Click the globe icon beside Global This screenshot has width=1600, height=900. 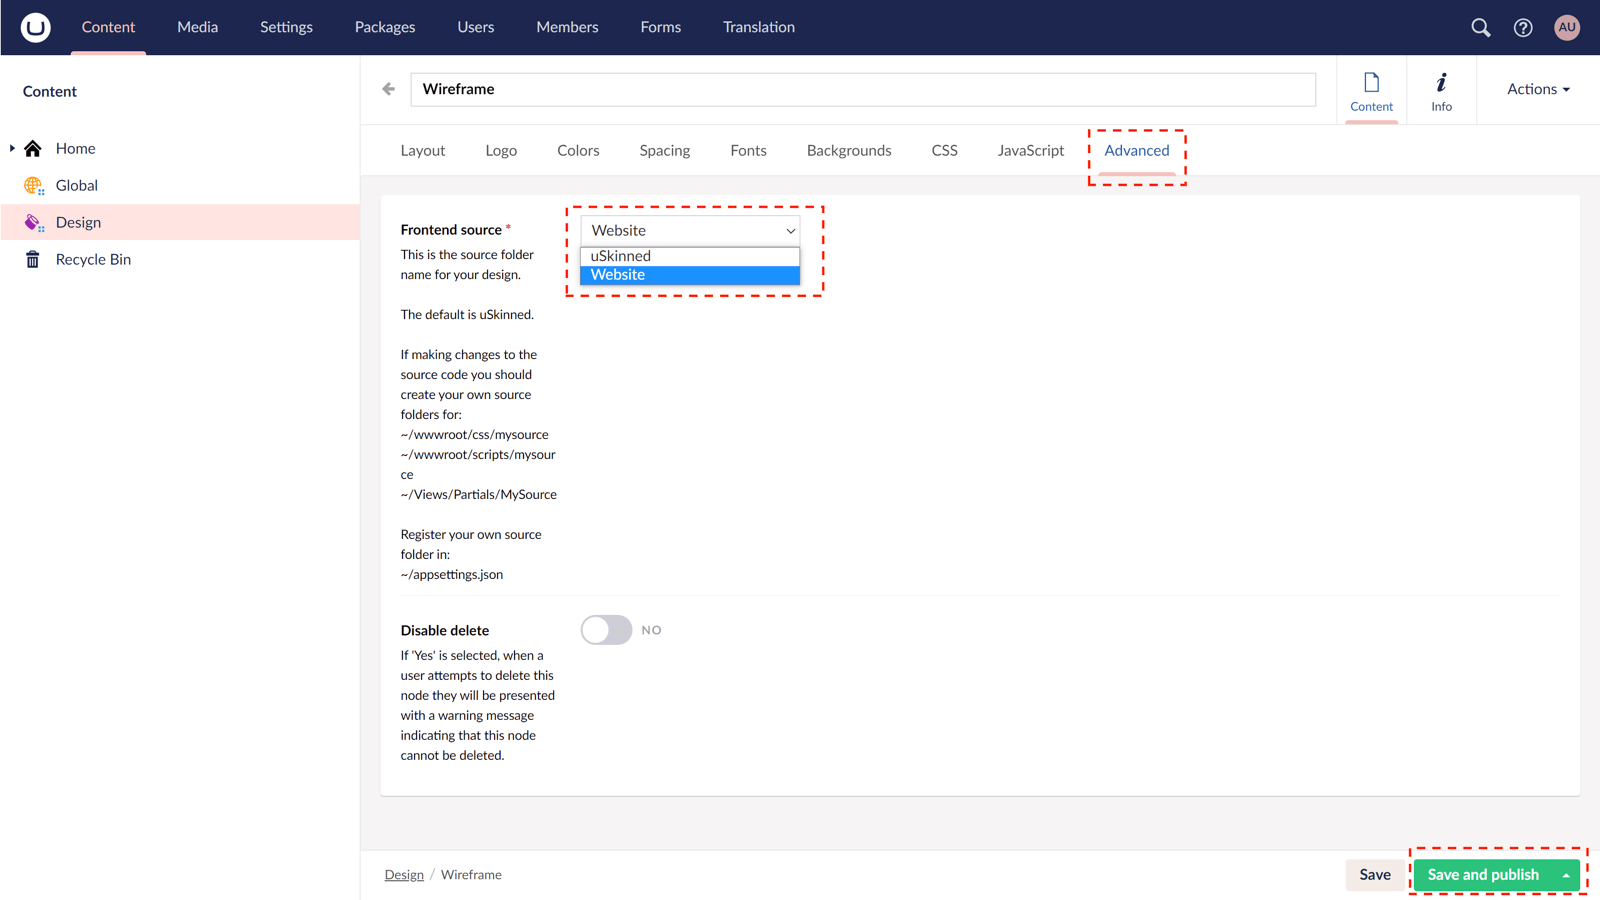[x=33, y=185]
